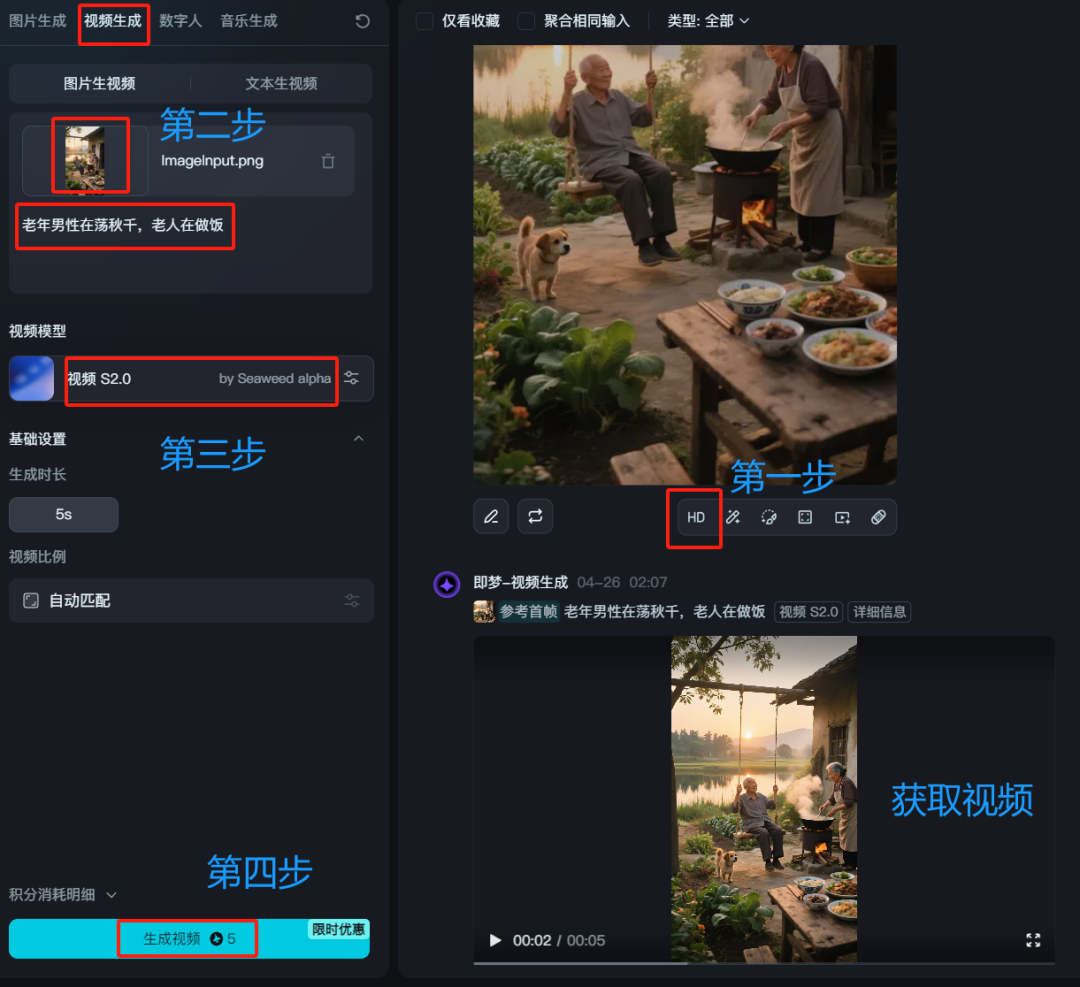Click the magic wand retouch icon
The height and width of the screenshot is (987, 1080).
click(733, 517)
